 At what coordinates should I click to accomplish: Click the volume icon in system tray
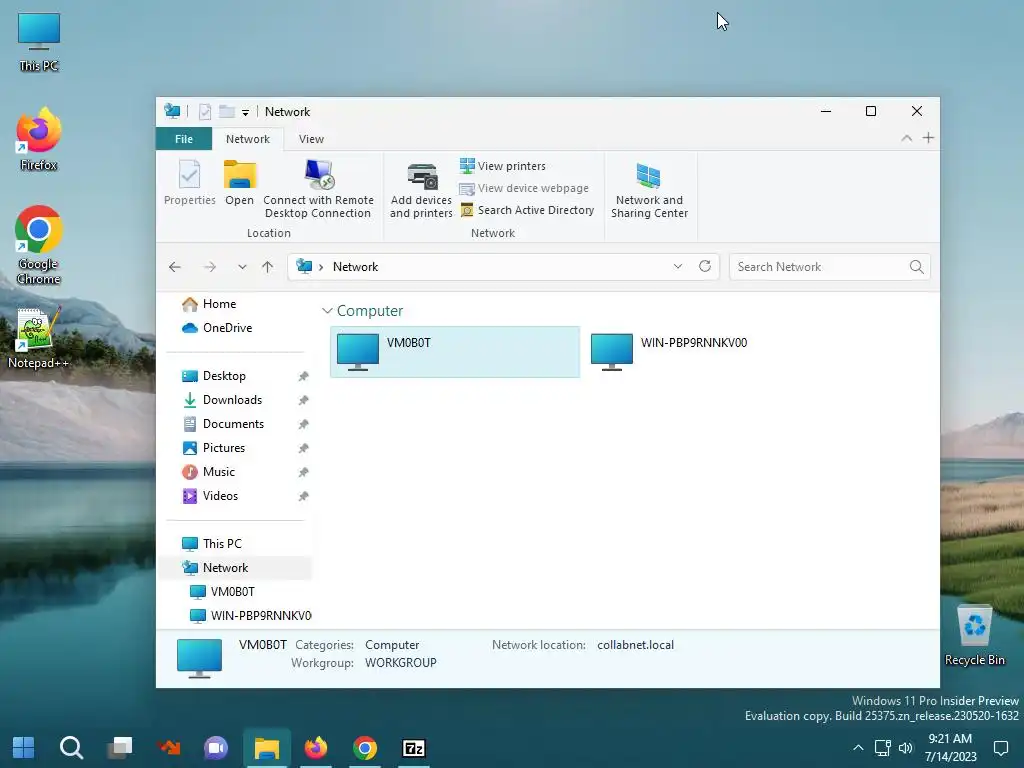906,748
